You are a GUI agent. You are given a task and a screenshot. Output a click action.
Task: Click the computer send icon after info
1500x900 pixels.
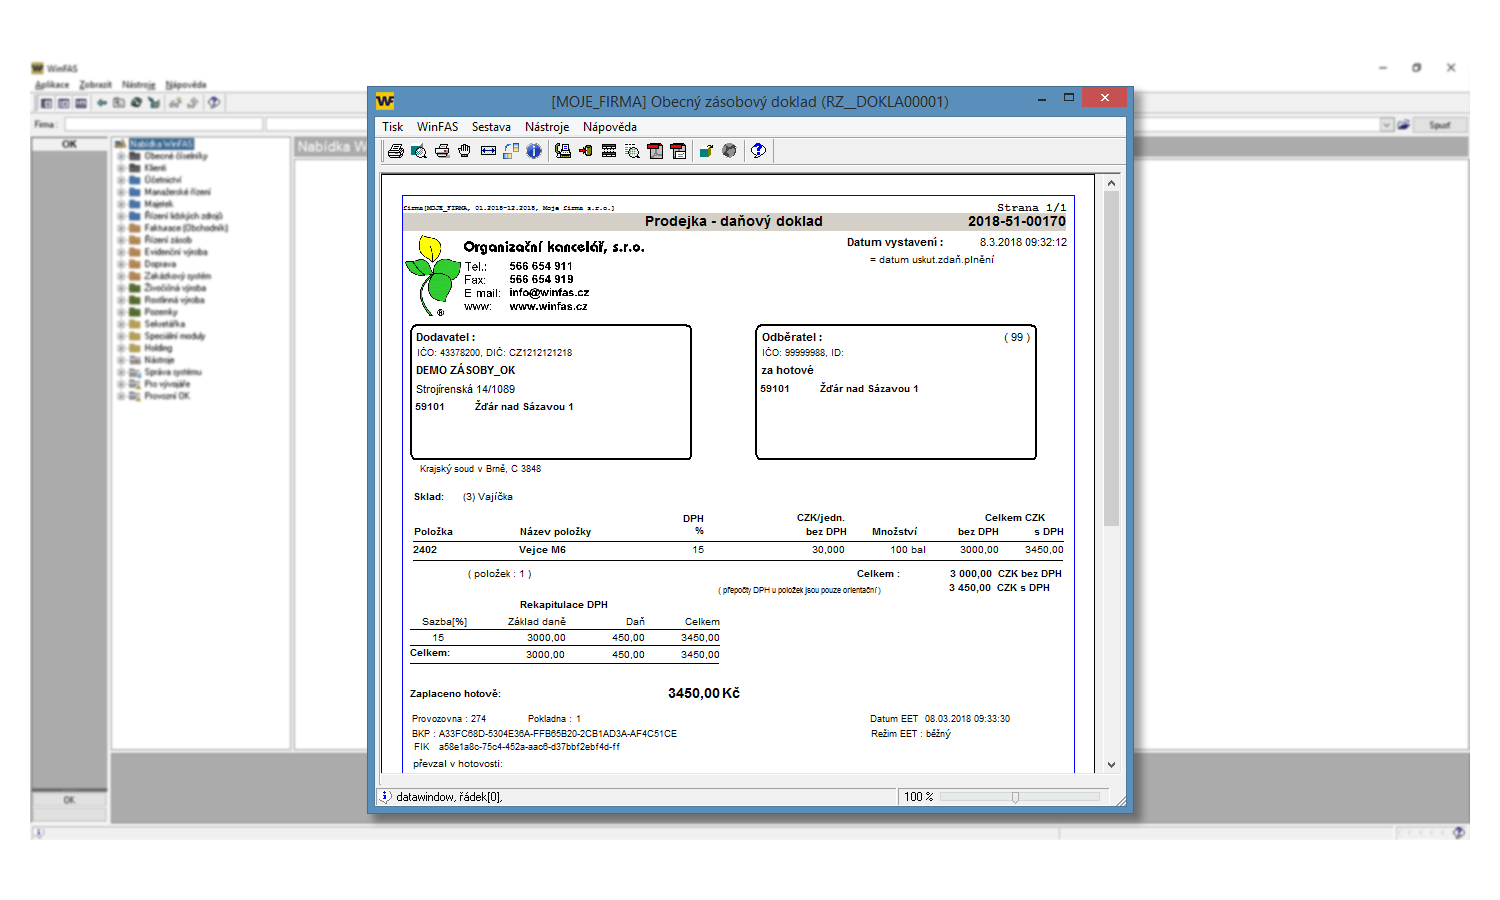[563, 151]
